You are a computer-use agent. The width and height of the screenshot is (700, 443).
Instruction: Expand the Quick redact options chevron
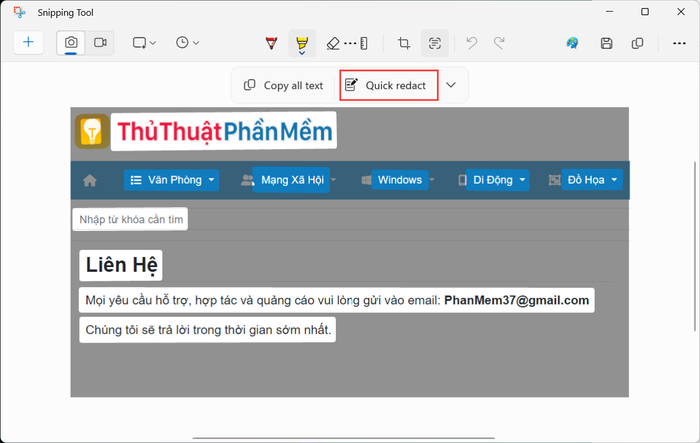pyautogui.click(x=451, y=85)
